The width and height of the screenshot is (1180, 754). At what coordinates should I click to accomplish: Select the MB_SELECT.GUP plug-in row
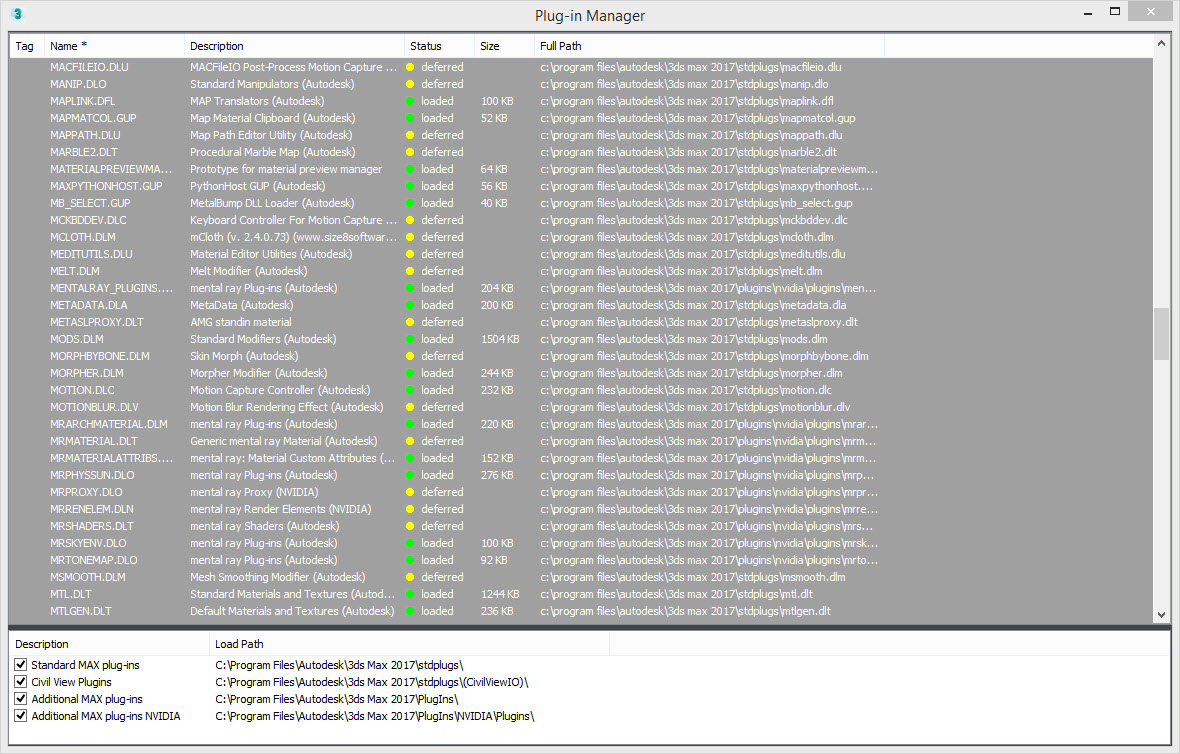coord(580,203)
